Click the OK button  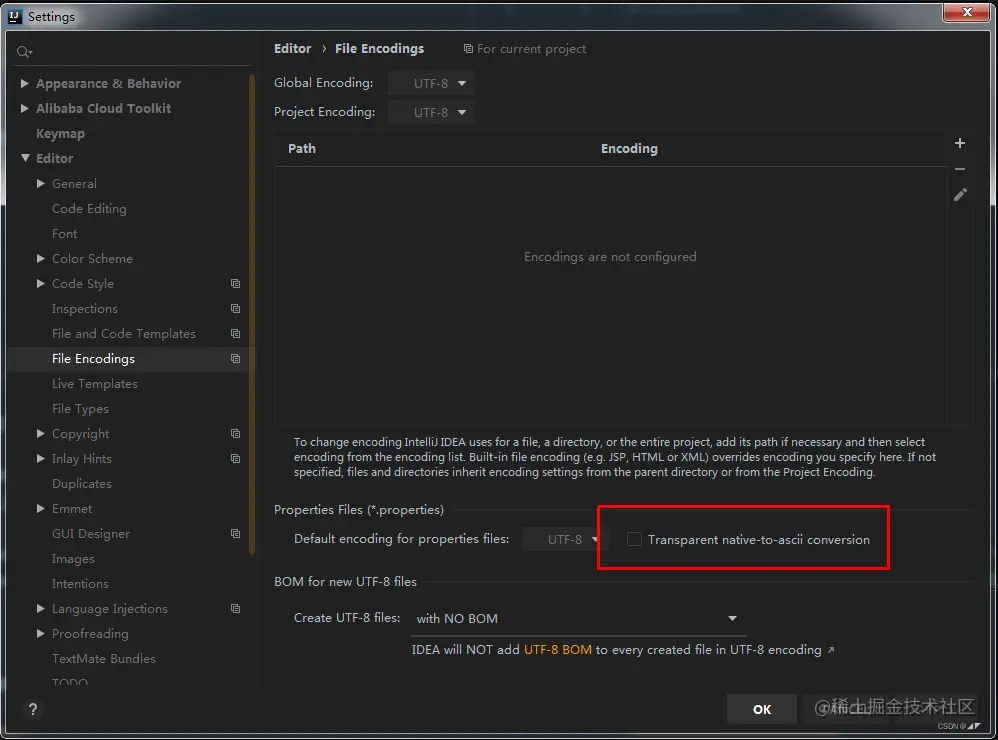(x=762, y=709)
